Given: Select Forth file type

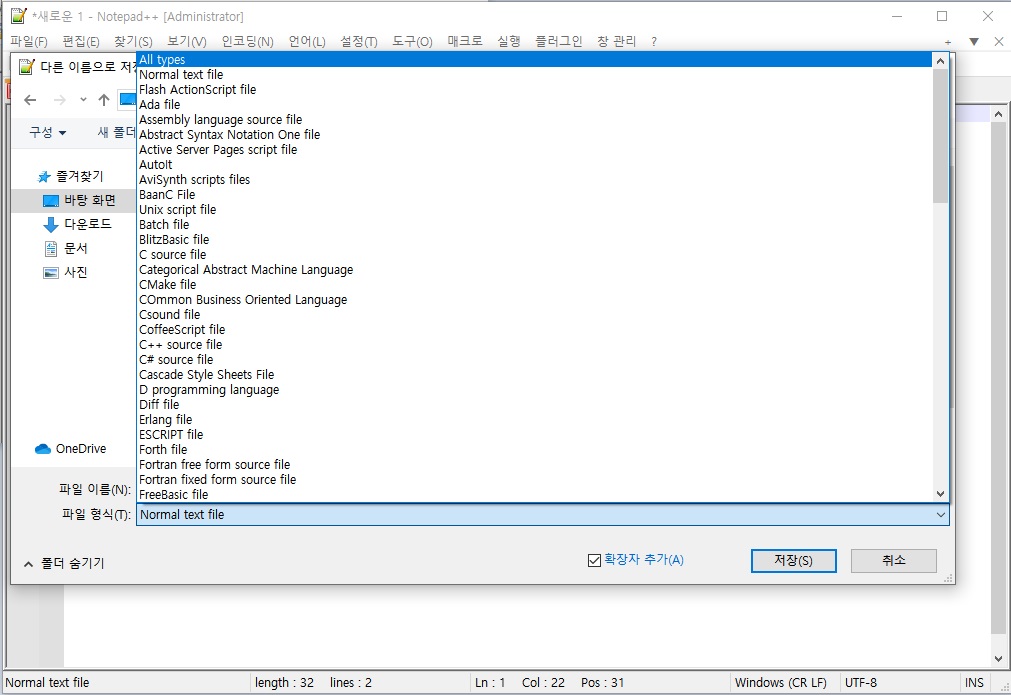Looking at the screenshot, I should [x=535, y=449].
